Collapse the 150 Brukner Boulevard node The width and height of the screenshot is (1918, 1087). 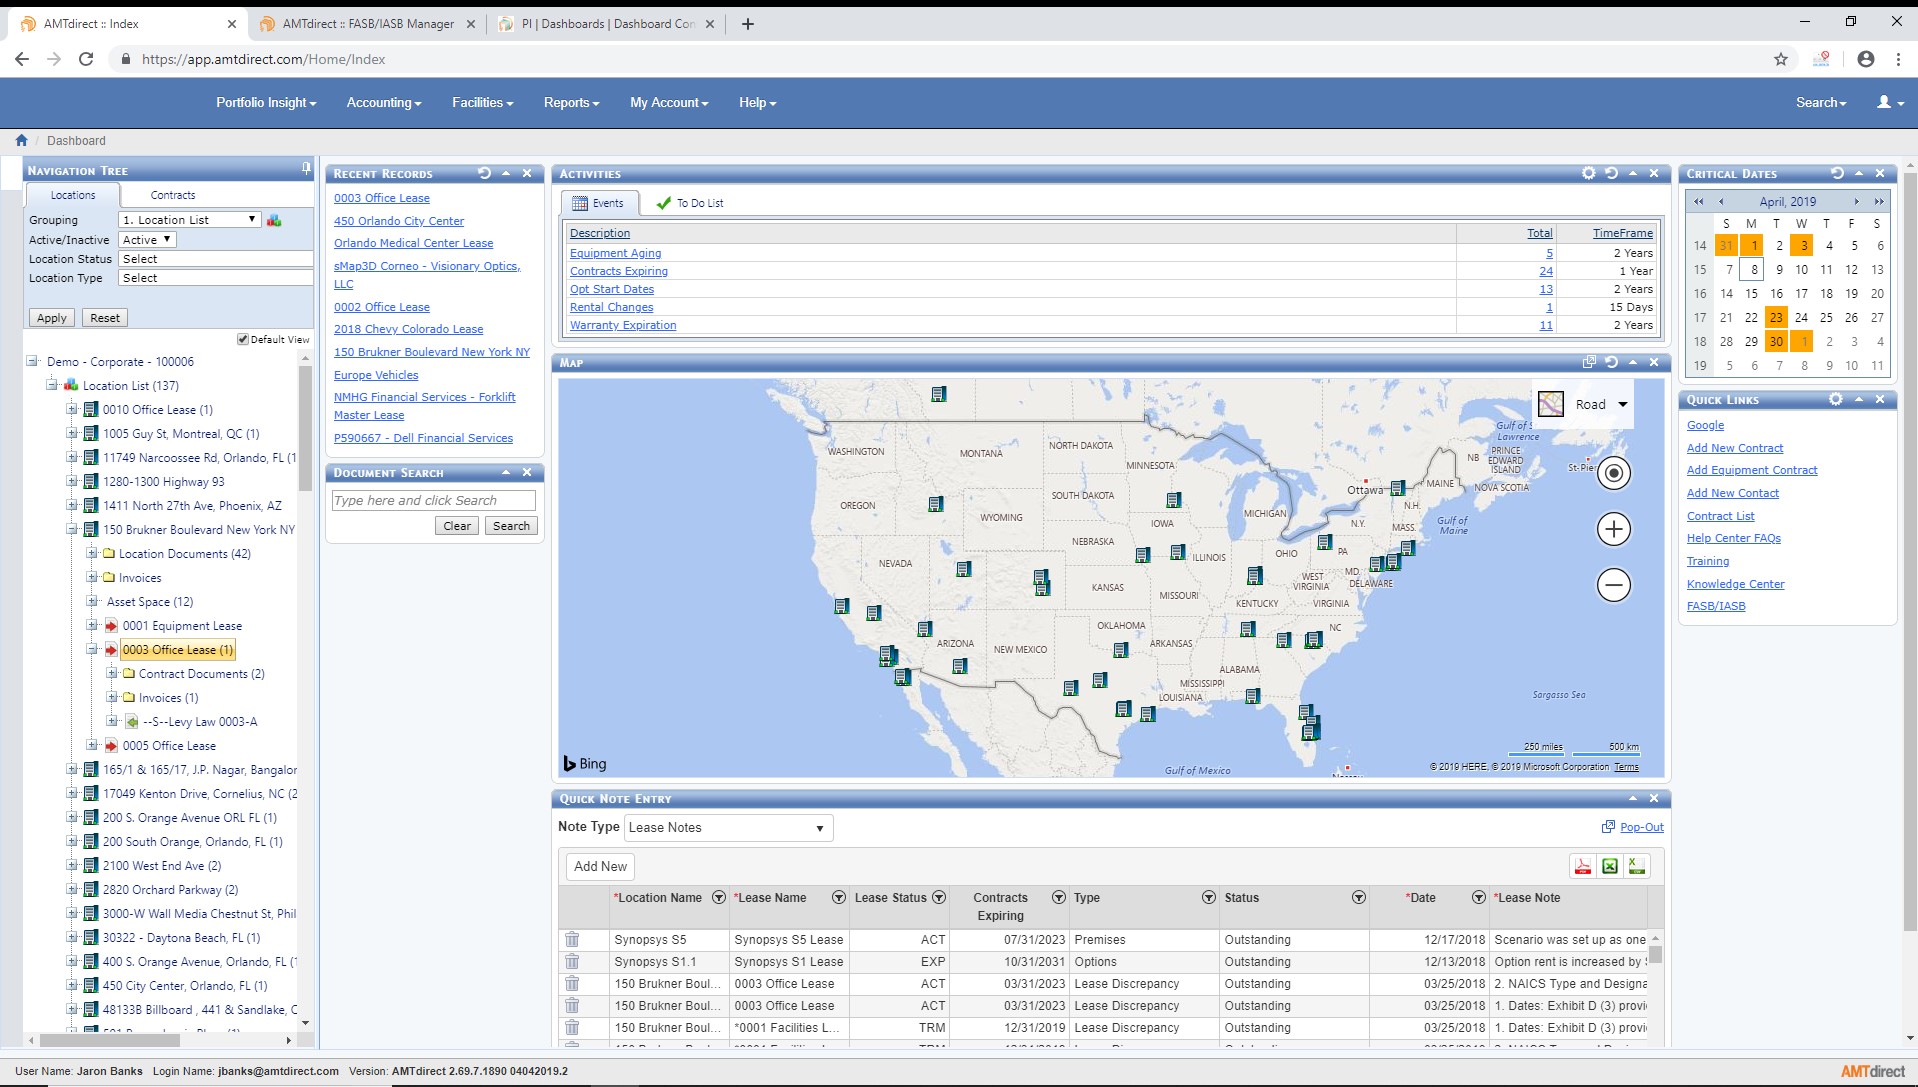click(x=72, y=529)
